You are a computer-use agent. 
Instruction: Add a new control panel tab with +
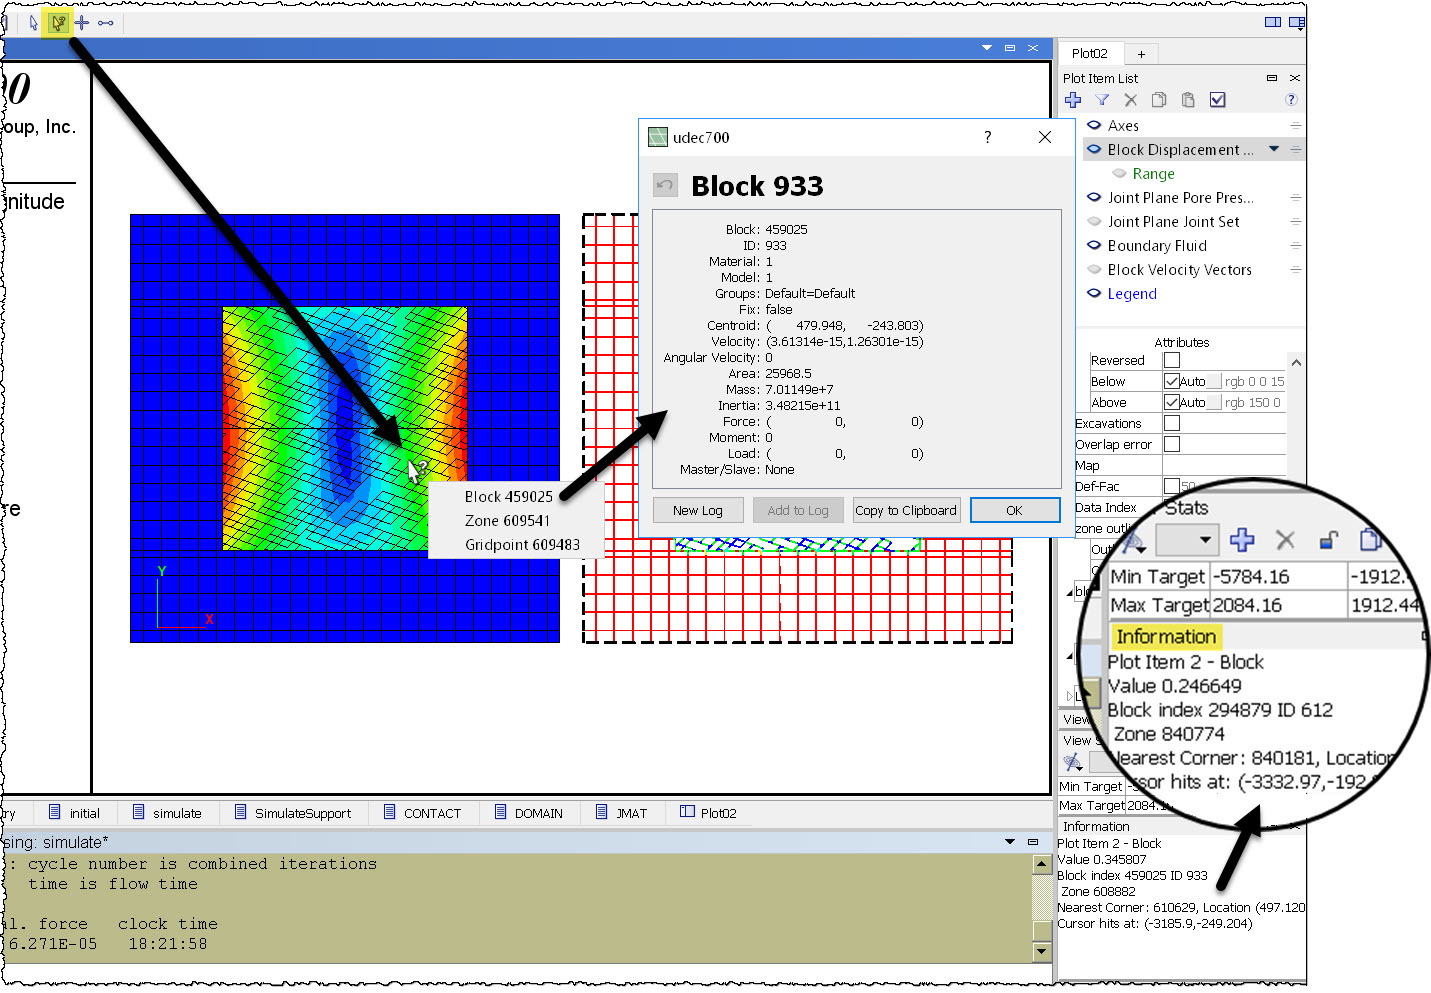point(1141,54)
